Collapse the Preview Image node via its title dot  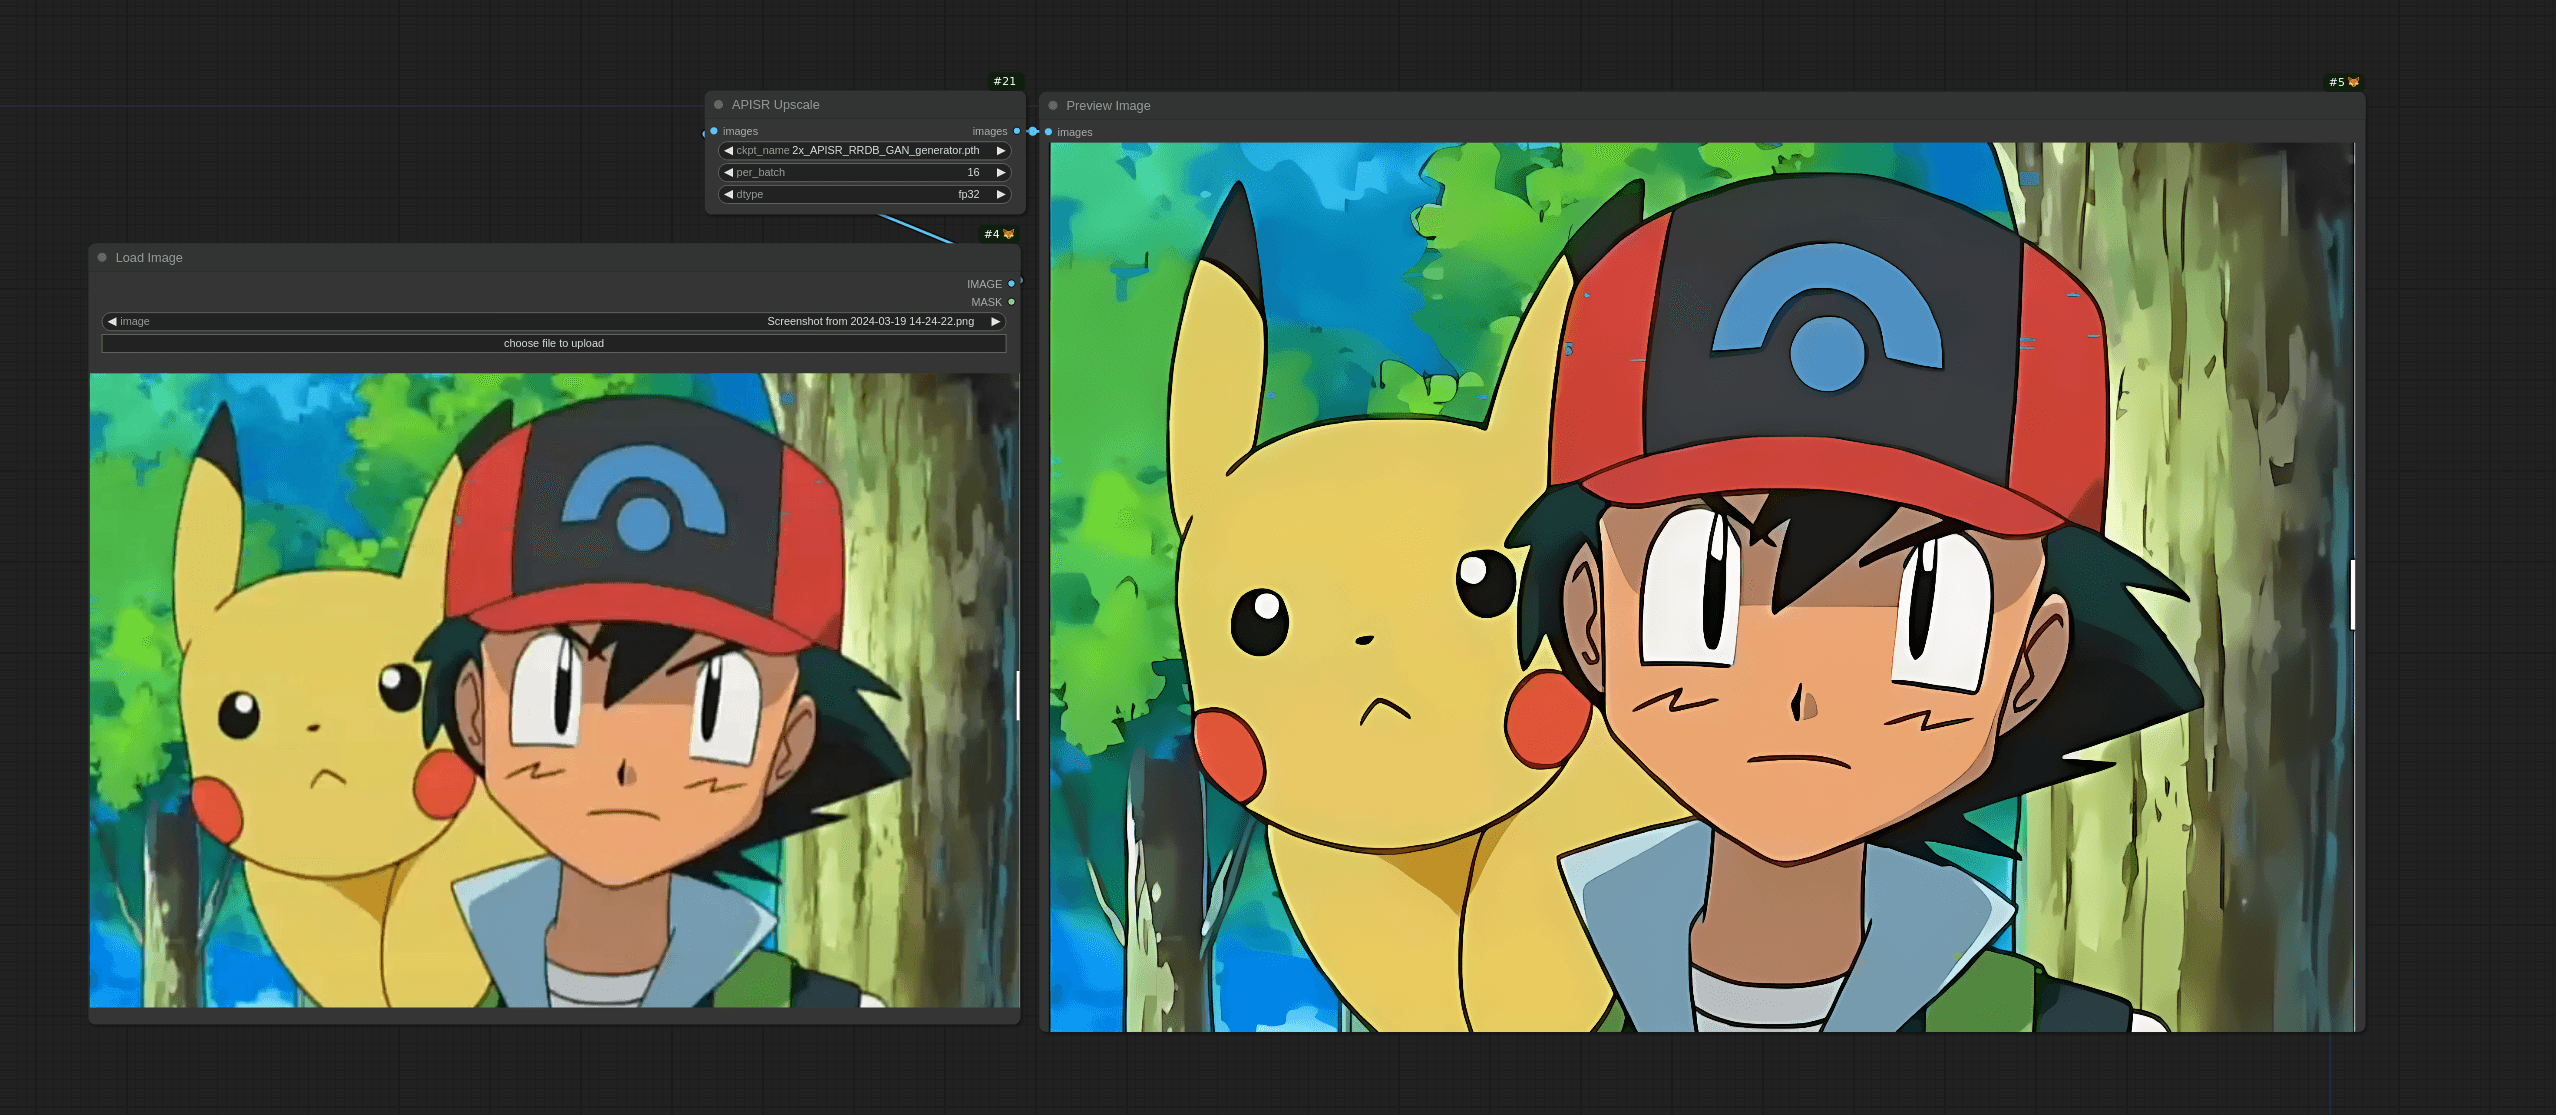point(1053,106)
